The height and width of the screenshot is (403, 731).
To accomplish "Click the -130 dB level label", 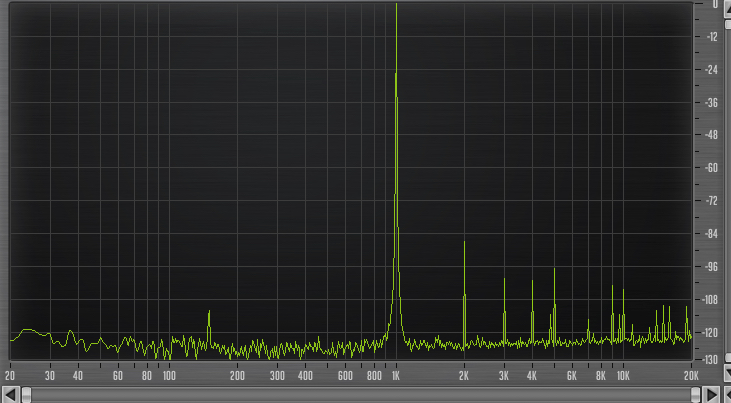I will coord(711,360).
